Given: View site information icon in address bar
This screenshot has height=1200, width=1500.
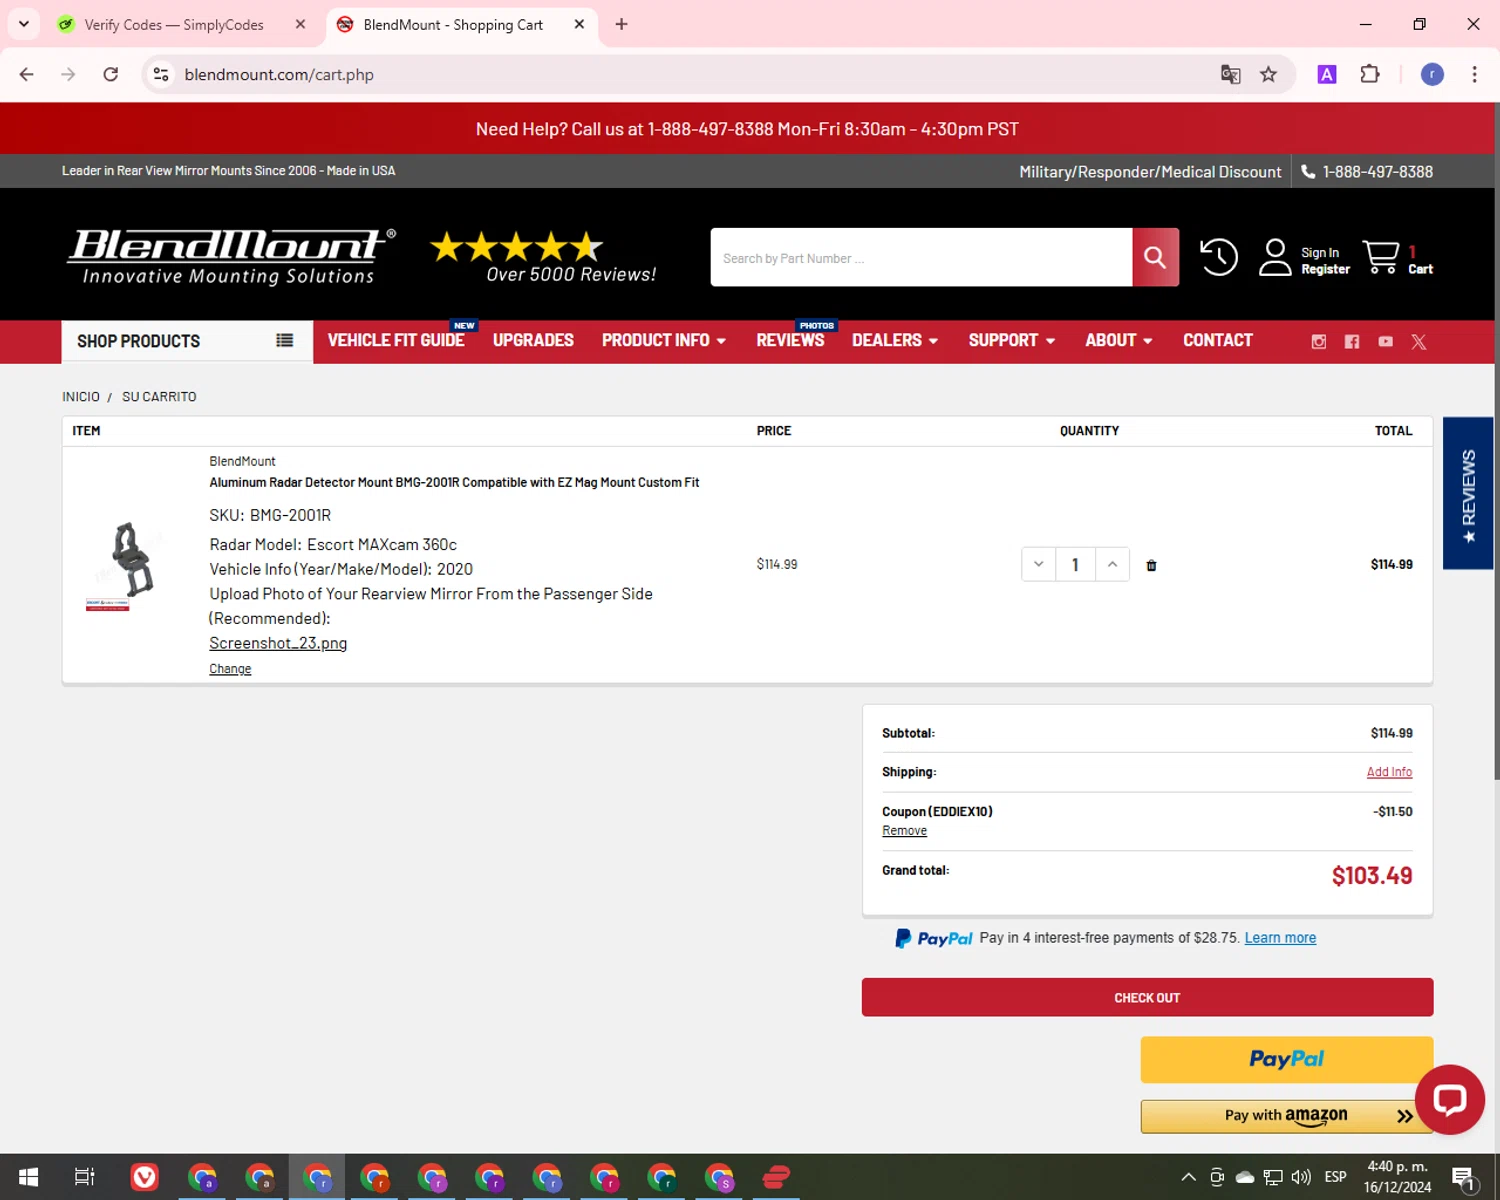Looking at the screenshot, I should click(x=161, y=74).
